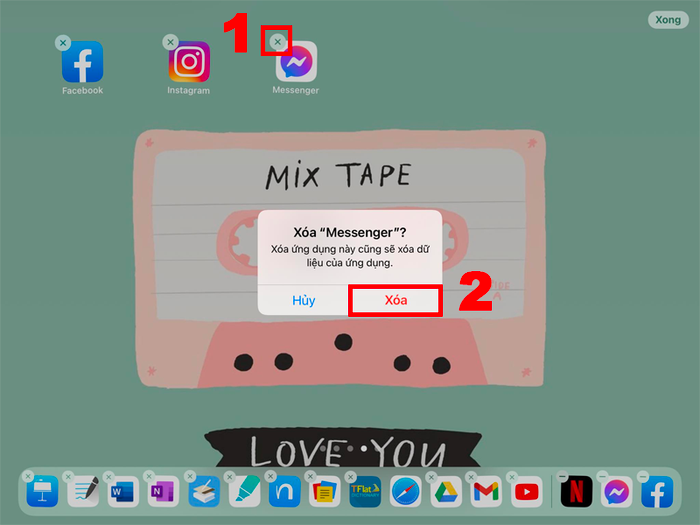Open OneNote in the dock
700x525 pixels.
click(x=163, y=491)
